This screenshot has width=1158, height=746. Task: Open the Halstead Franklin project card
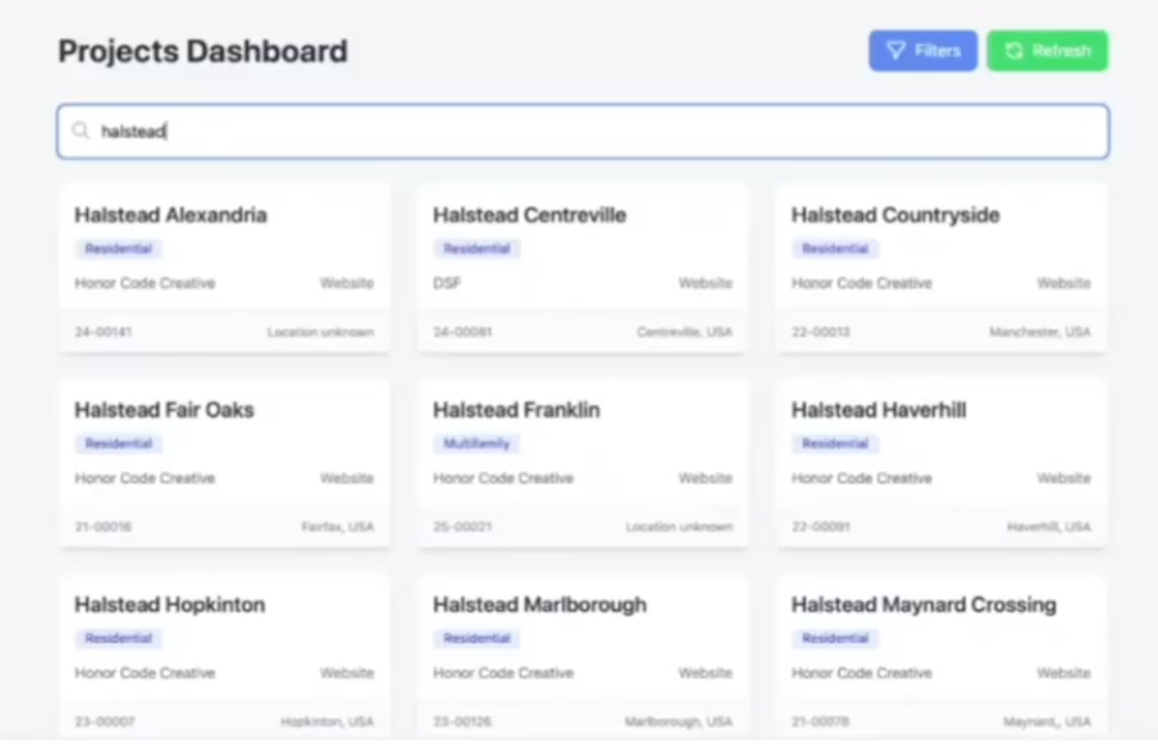[582, 463]
